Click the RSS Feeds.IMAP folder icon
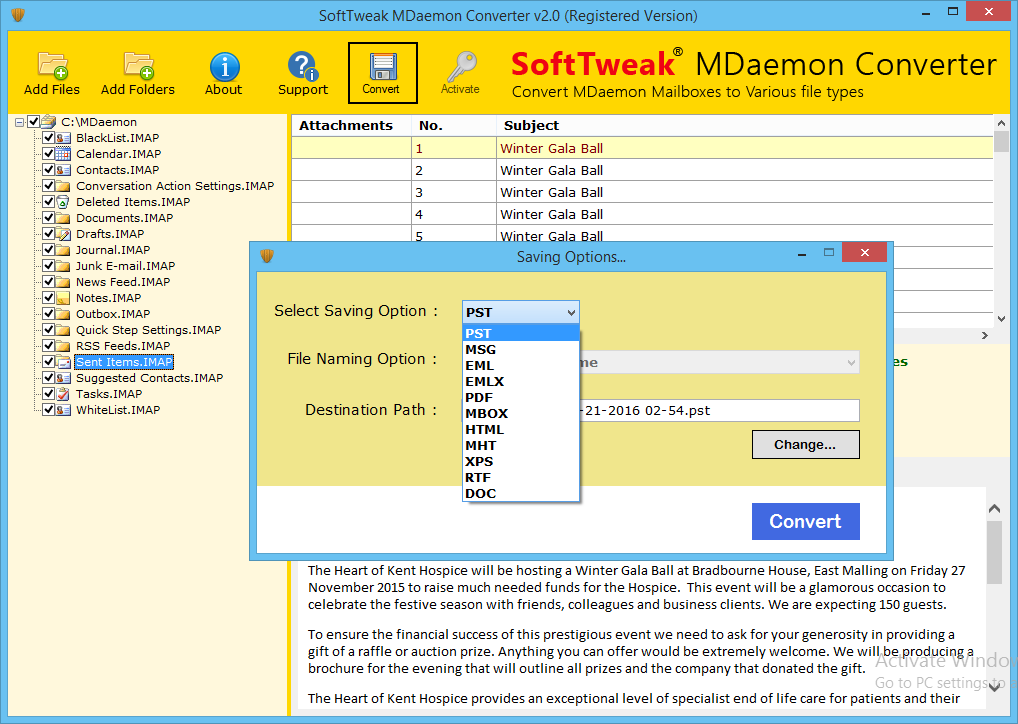The height and width of the screenshot is (724, 1018). (63, 346)
